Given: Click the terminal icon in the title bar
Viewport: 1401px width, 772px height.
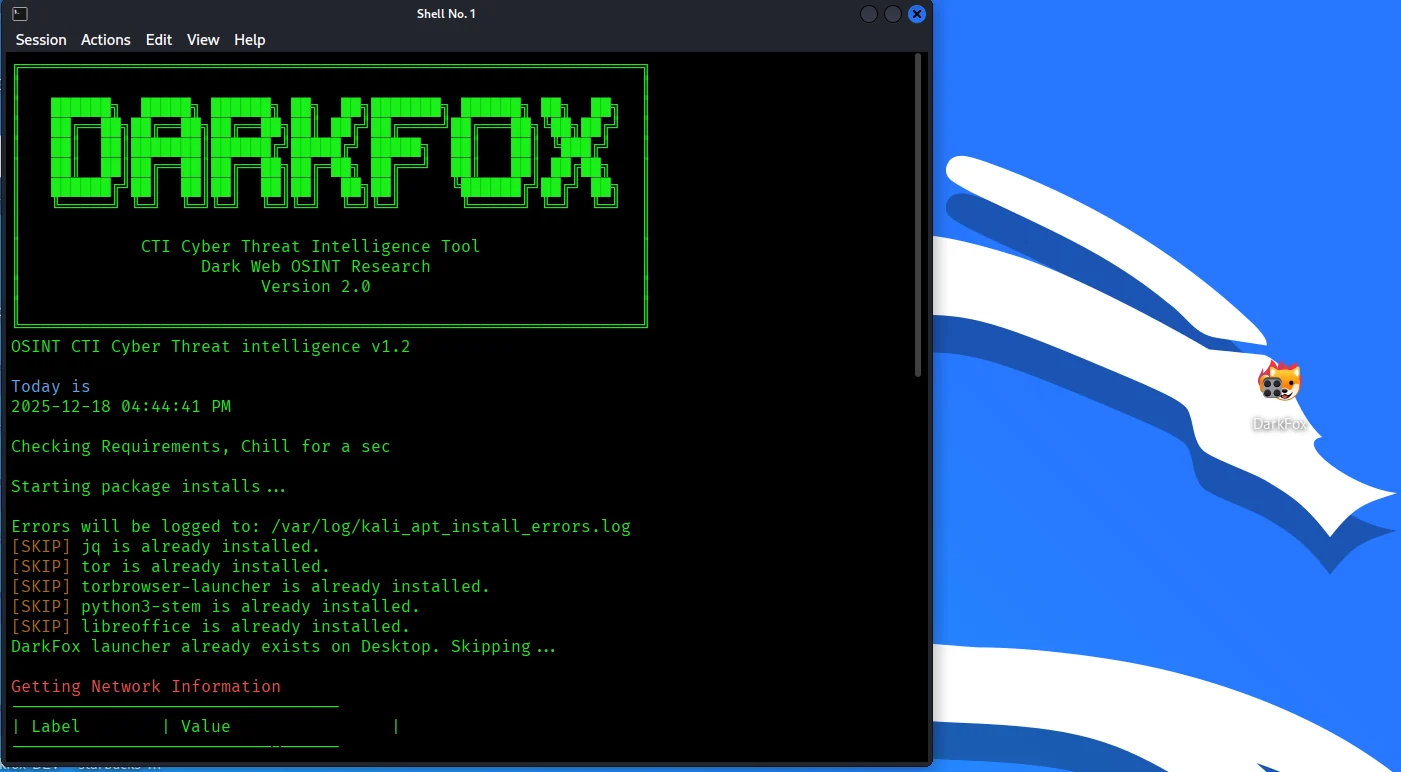Looking at the screenshot, I should [20, 14].
